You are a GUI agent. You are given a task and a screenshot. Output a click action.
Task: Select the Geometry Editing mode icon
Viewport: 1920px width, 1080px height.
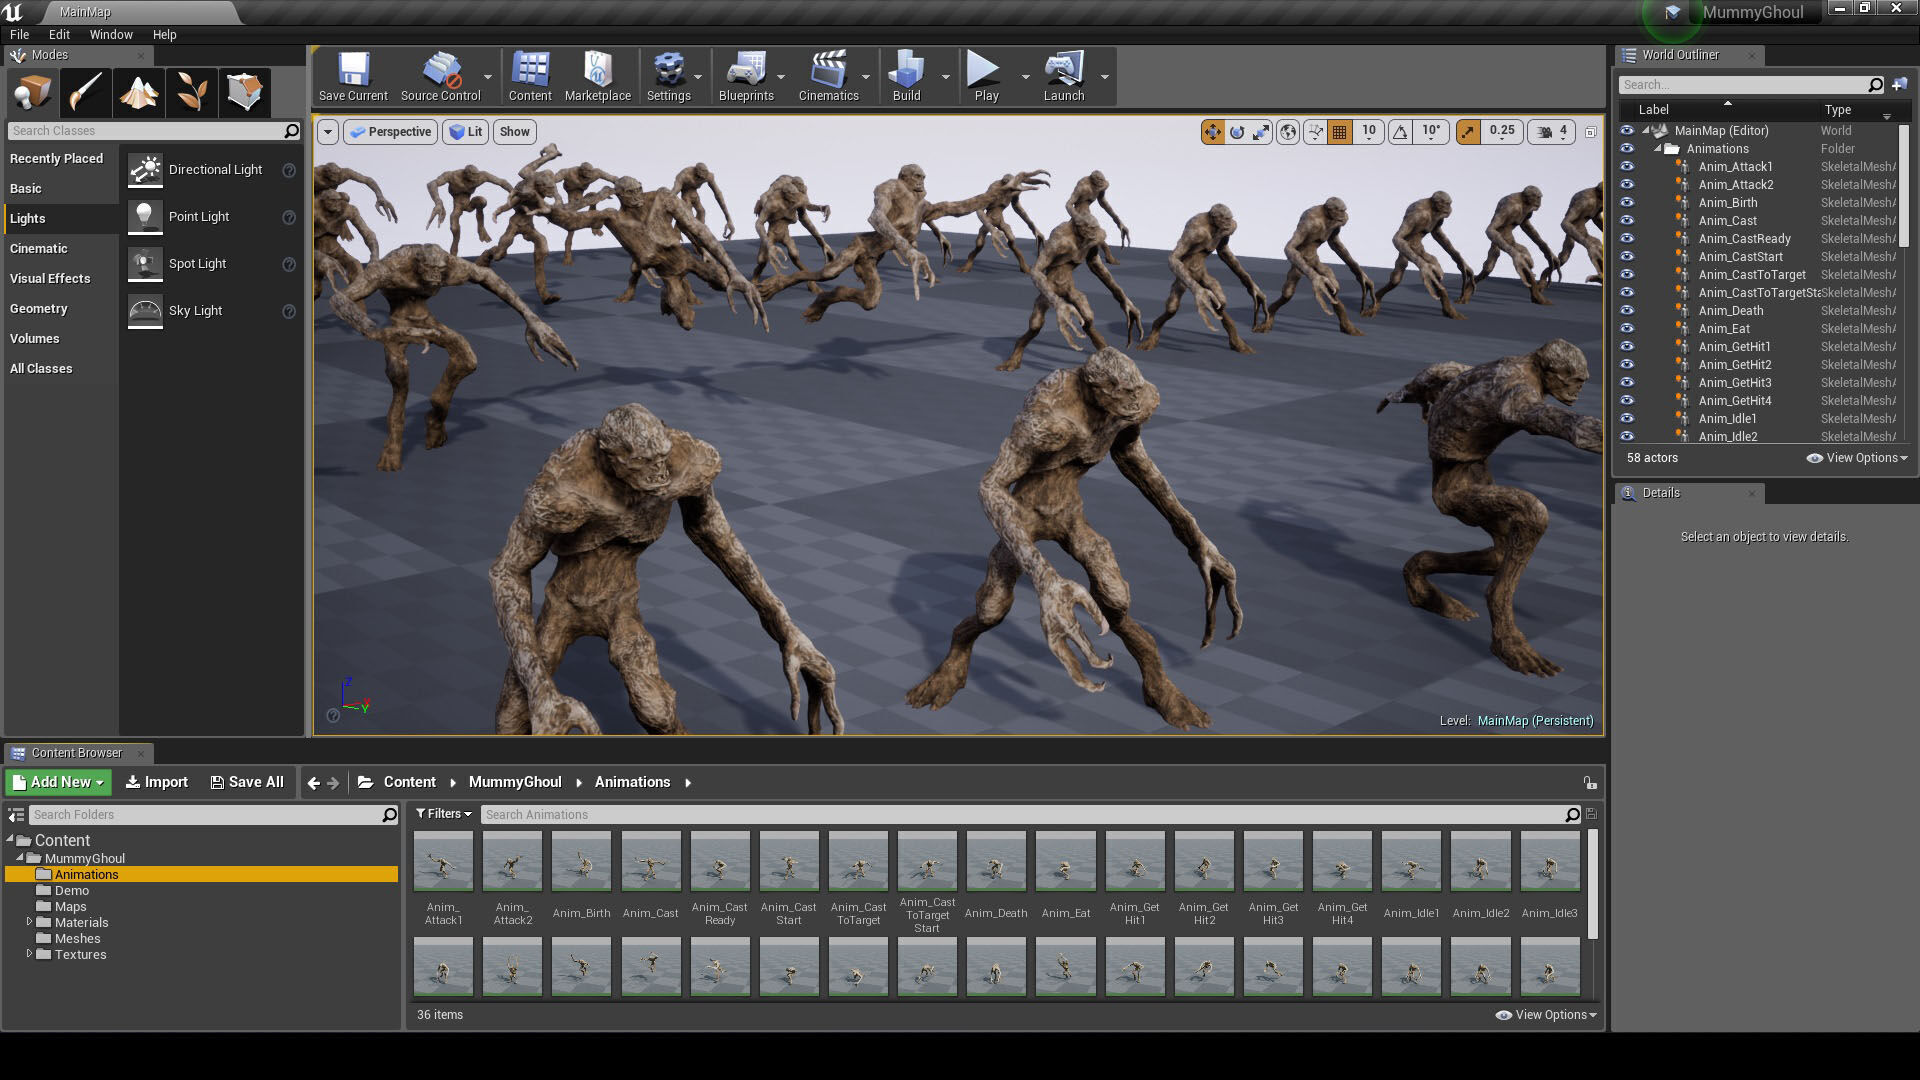[245, 92]
